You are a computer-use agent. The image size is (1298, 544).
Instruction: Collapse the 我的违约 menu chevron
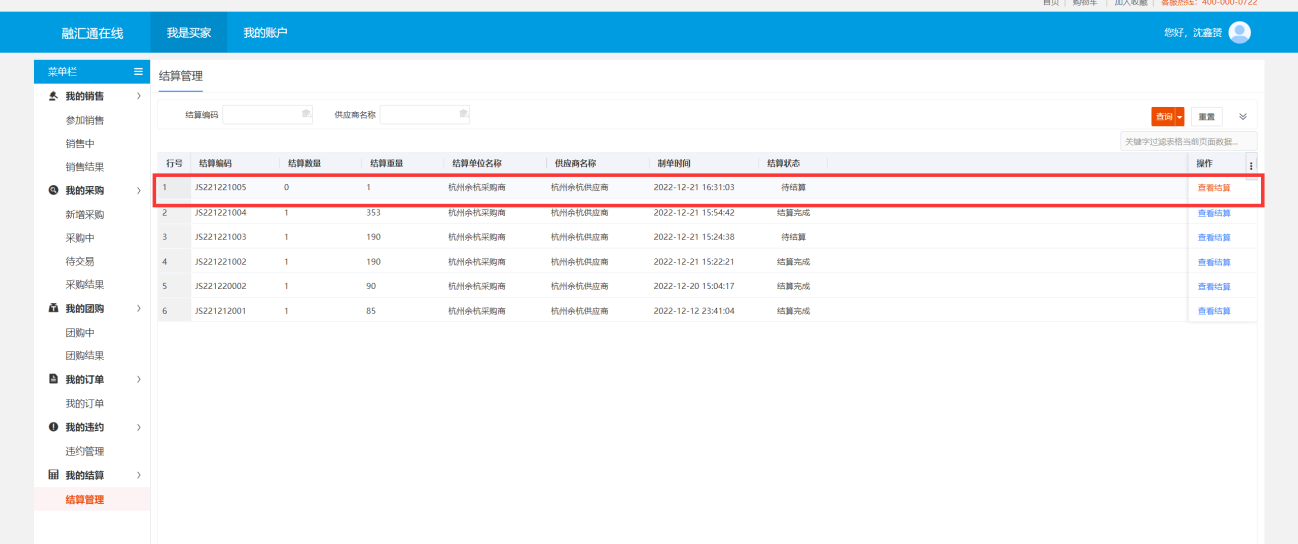(x=139, y=427)
